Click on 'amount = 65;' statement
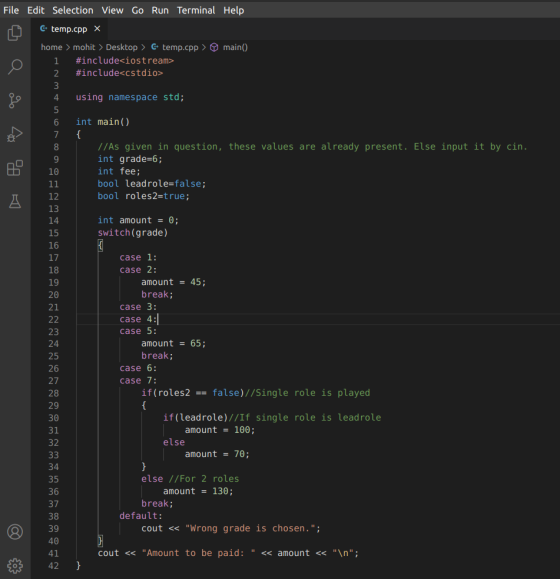560x579 pixels. coord(174,343)
